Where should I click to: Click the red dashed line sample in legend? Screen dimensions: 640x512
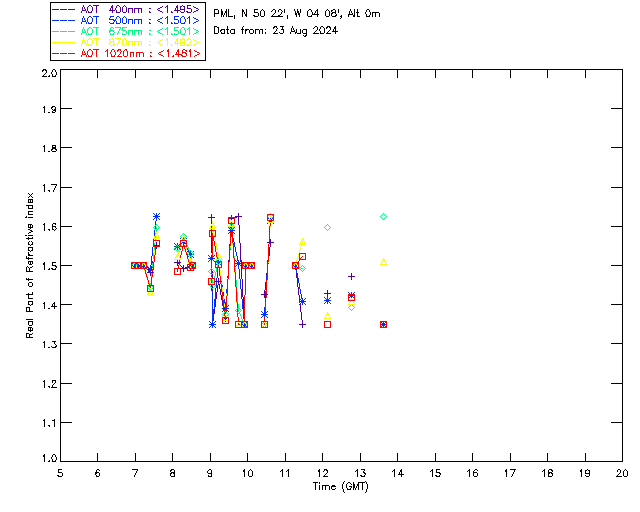64,54
